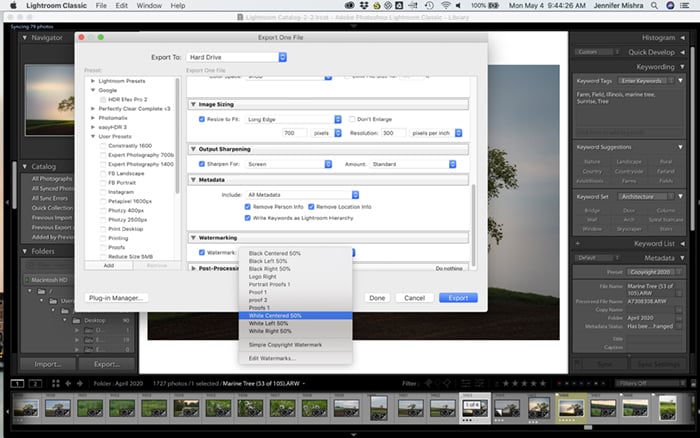700x438 pixels.
Task: Expand the Keyword List panel
Action: tap(682, 243)
